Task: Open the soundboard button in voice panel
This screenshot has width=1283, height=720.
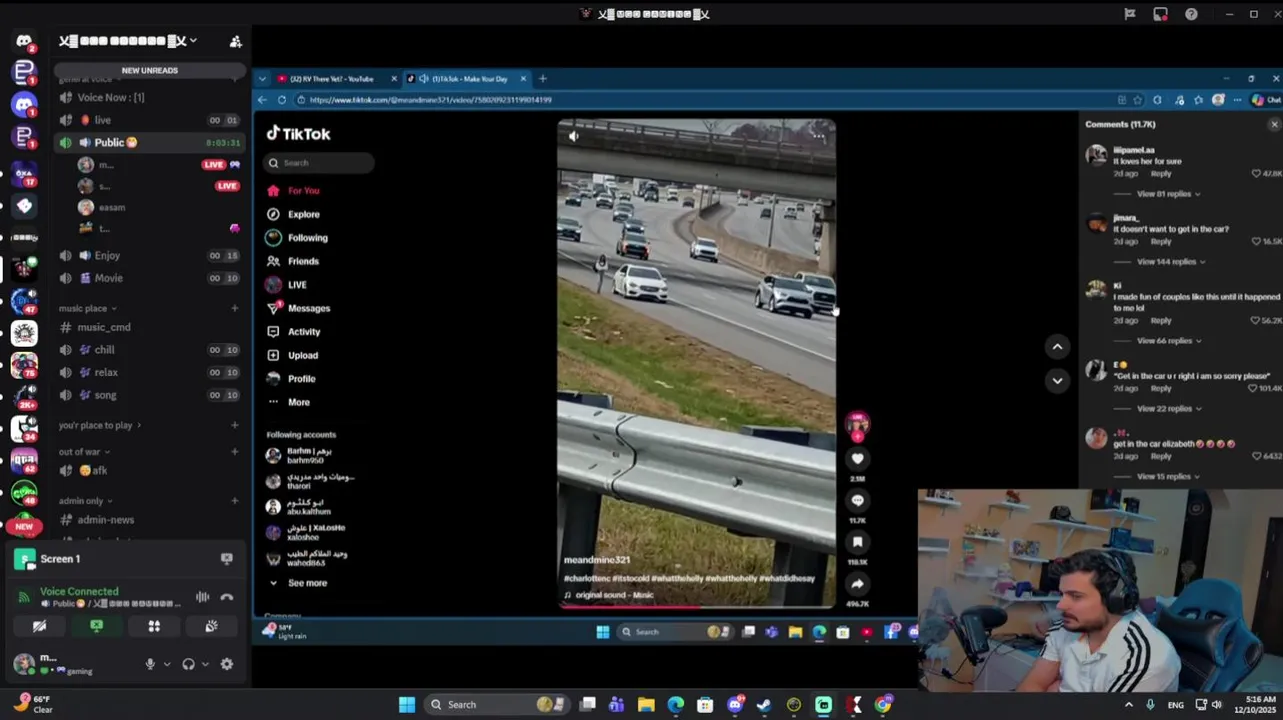Action: click(211, 626)
